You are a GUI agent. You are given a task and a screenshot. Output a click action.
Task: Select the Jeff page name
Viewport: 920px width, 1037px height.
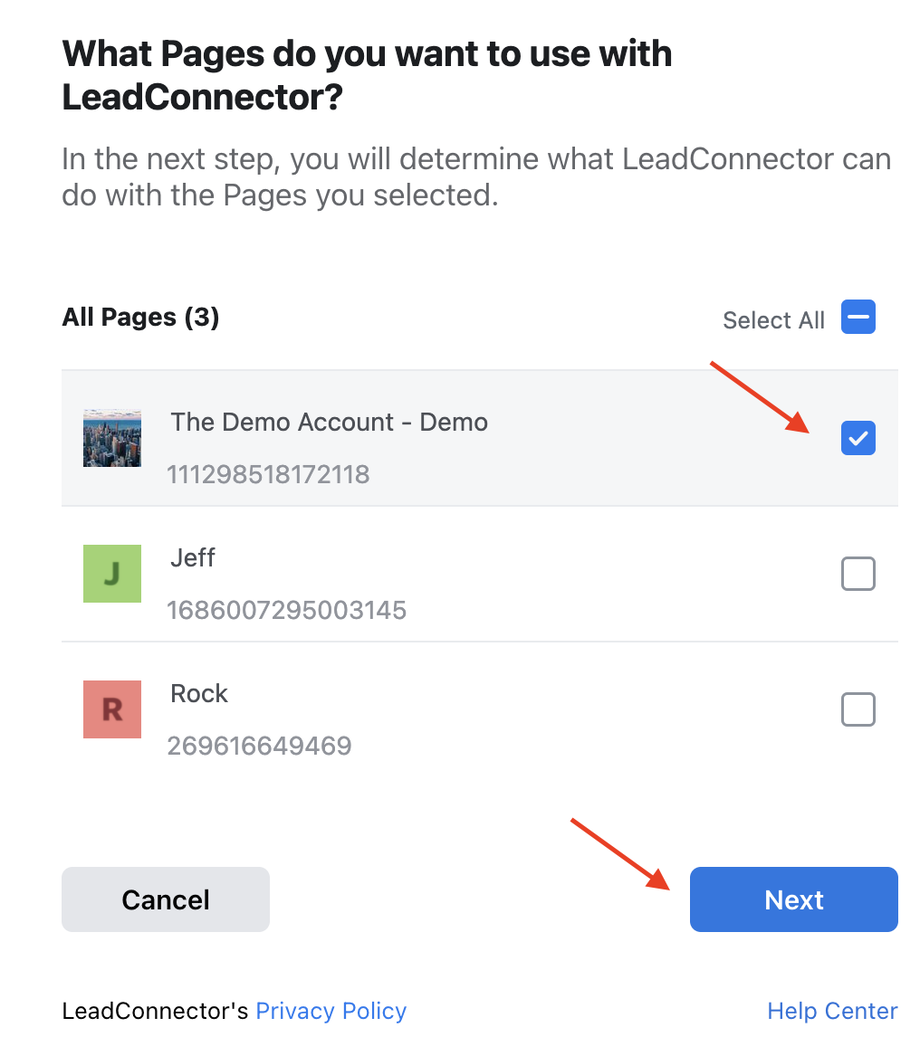tap(193, 558)
